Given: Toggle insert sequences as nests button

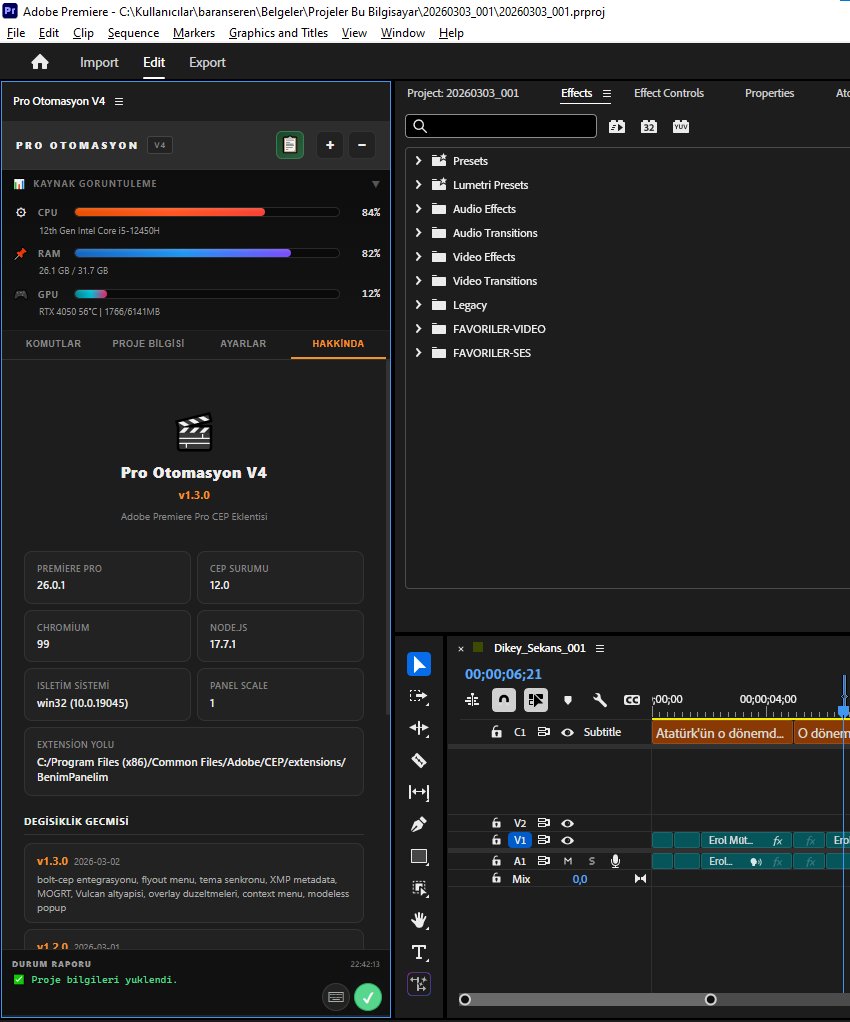Looking at the screenshot, I should [472, 700].
